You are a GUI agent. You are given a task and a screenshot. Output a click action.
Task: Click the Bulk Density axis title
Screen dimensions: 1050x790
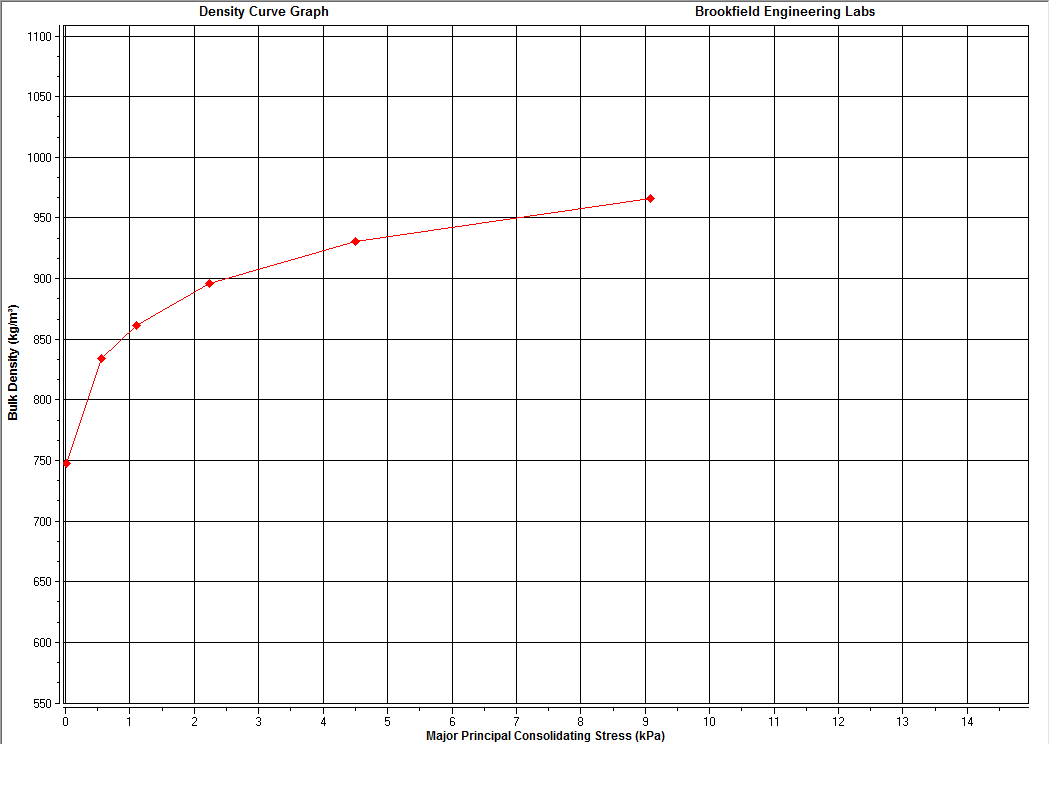pyautogui.click(x=12, y=360)
